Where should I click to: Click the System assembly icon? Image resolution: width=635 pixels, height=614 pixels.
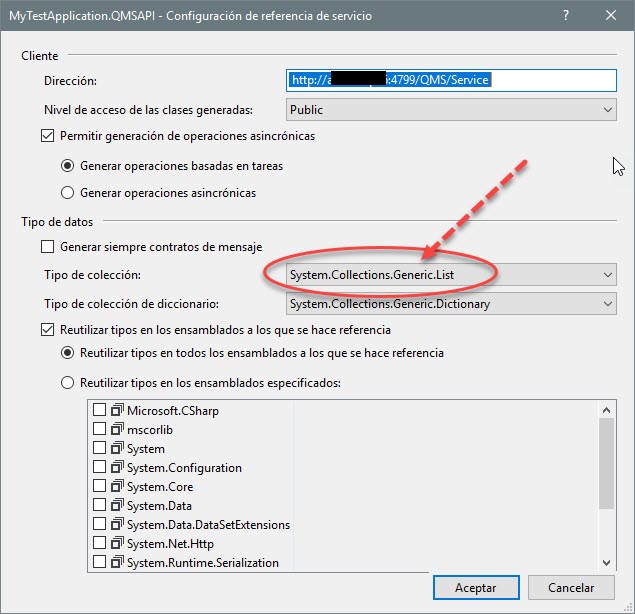click(x=117, y=448)
